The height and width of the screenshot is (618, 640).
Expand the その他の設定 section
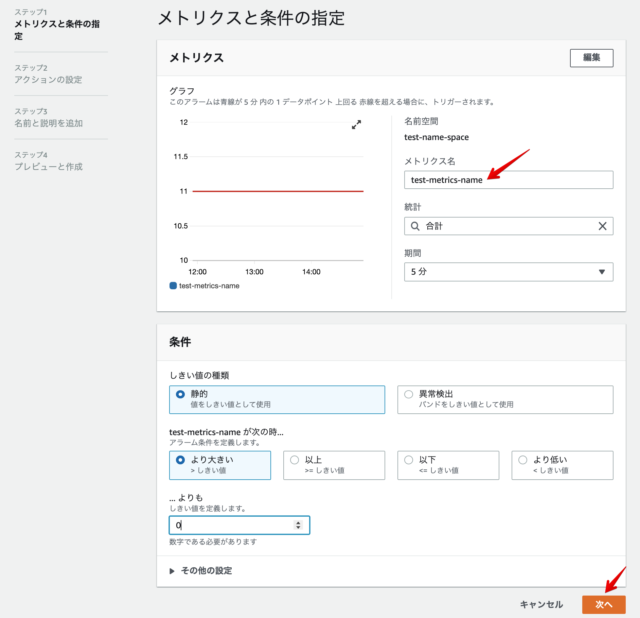(x=200, y=571)
